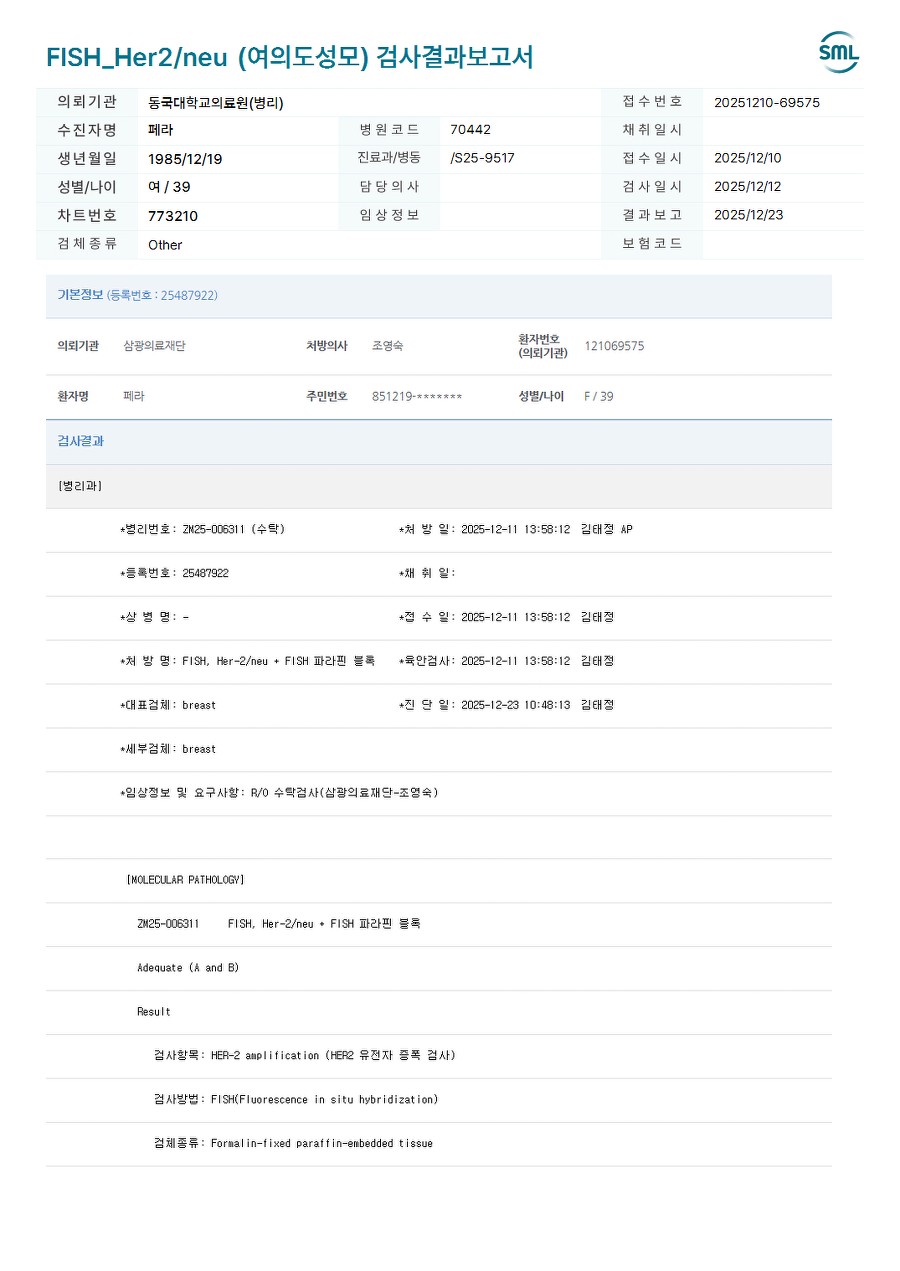900x1271 pixels.
Task: Click the F / 39 value
Action: click(599, 396)
